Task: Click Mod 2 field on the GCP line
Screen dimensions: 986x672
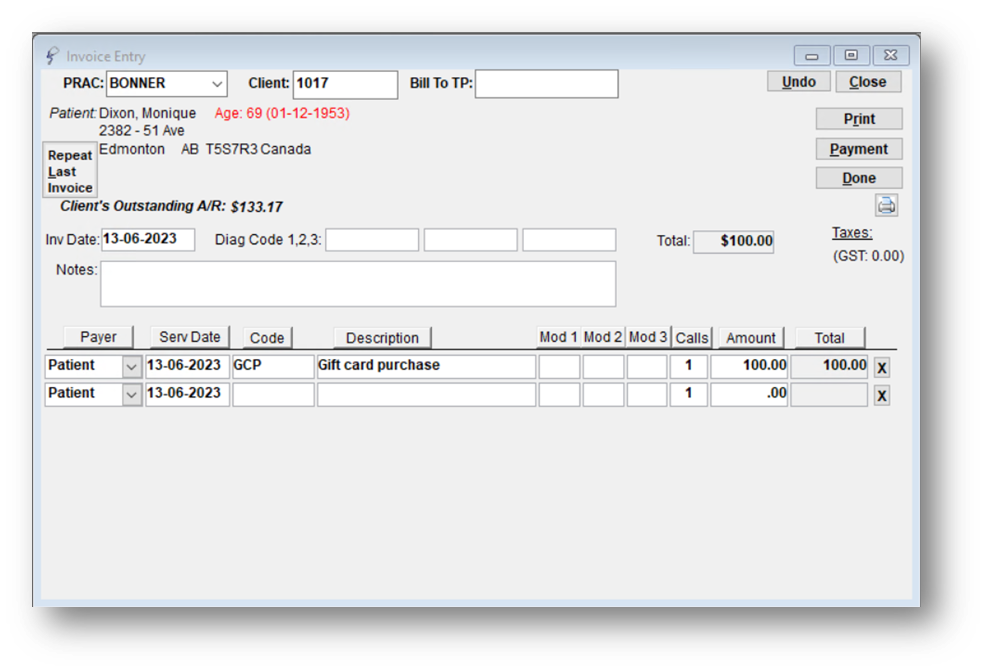Action: click(x=603, y=366)
